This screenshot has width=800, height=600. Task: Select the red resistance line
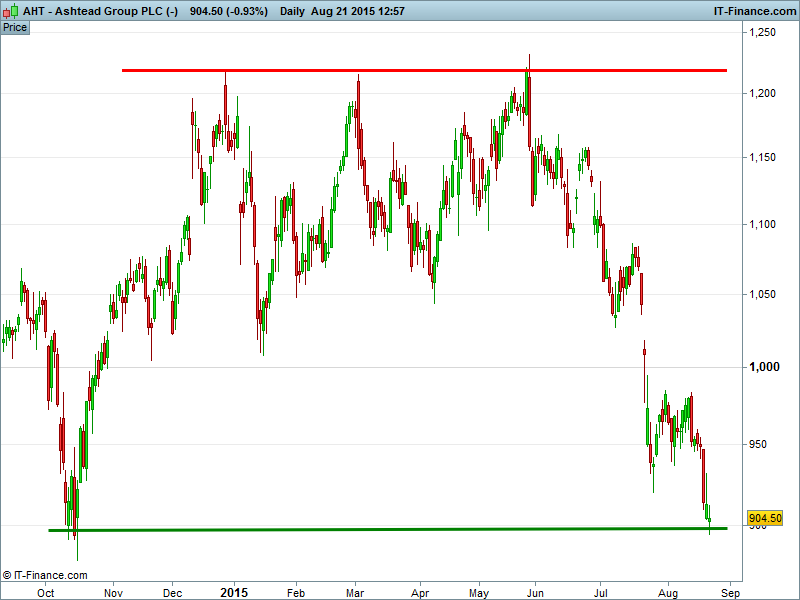pyautogui.click(x=420, y=70)
